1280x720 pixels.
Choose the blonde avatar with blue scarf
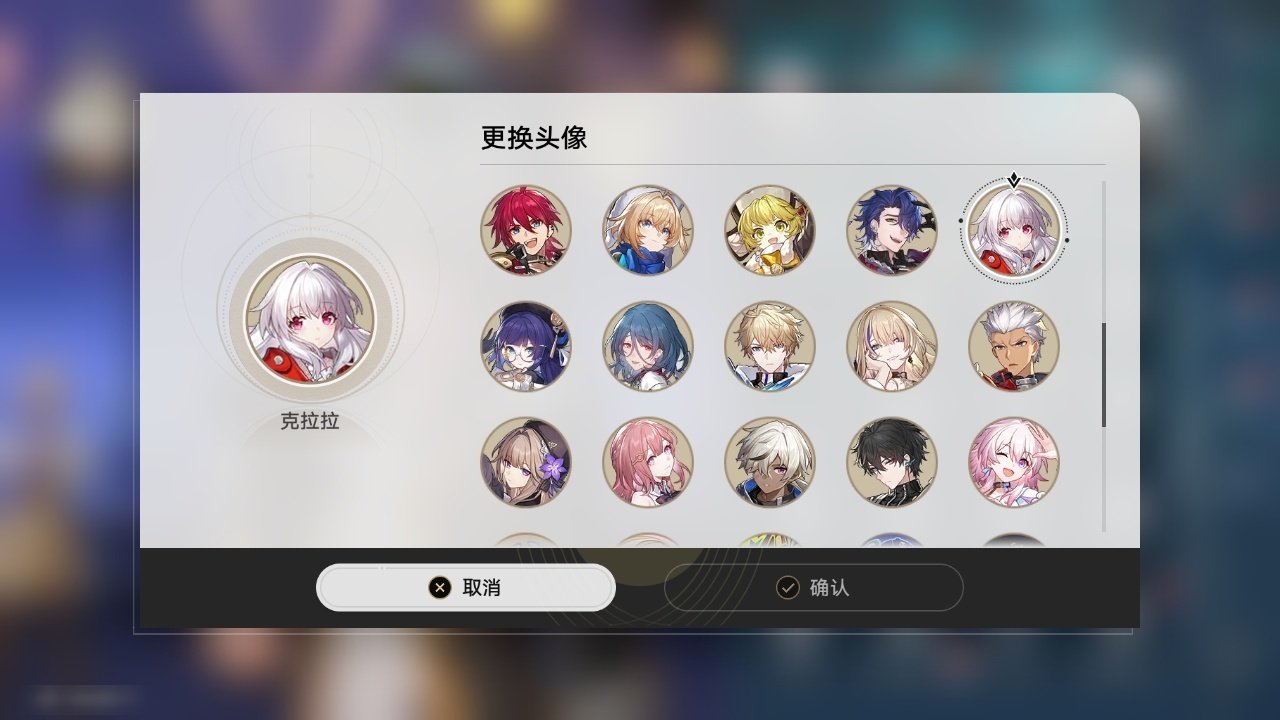[647, 230]
